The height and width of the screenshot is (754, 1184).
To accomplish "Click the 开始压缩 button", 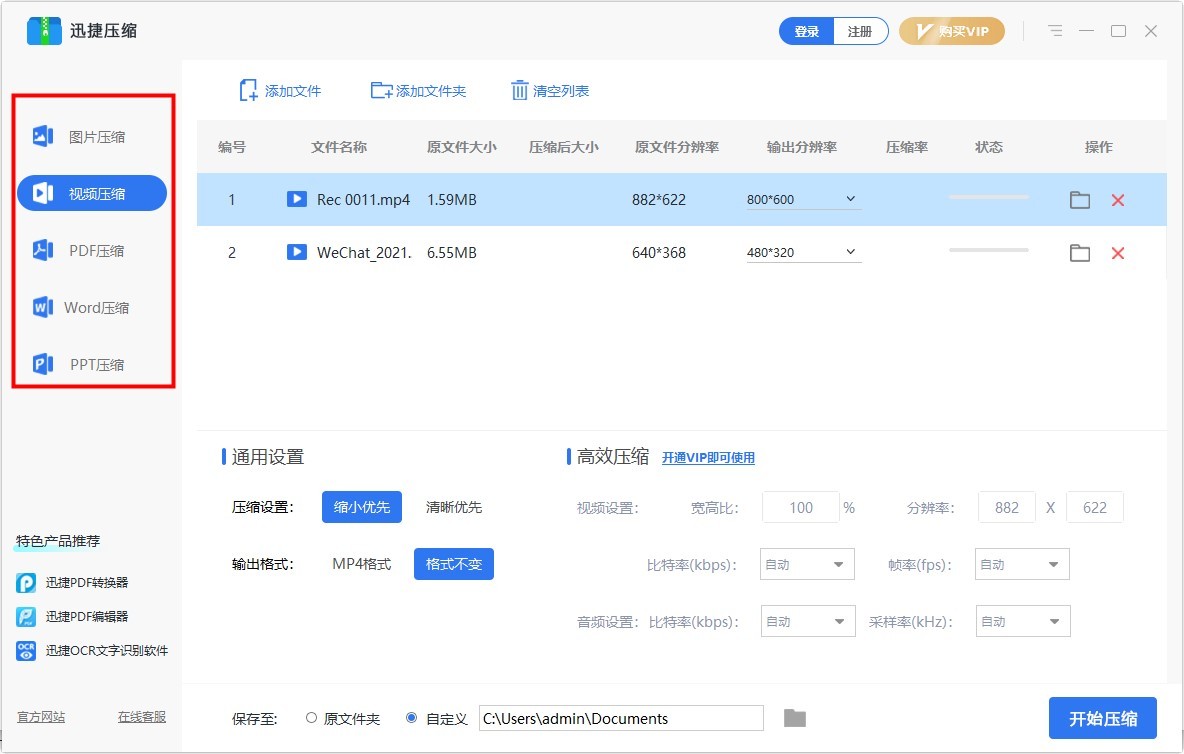I will pos(1102,718).
